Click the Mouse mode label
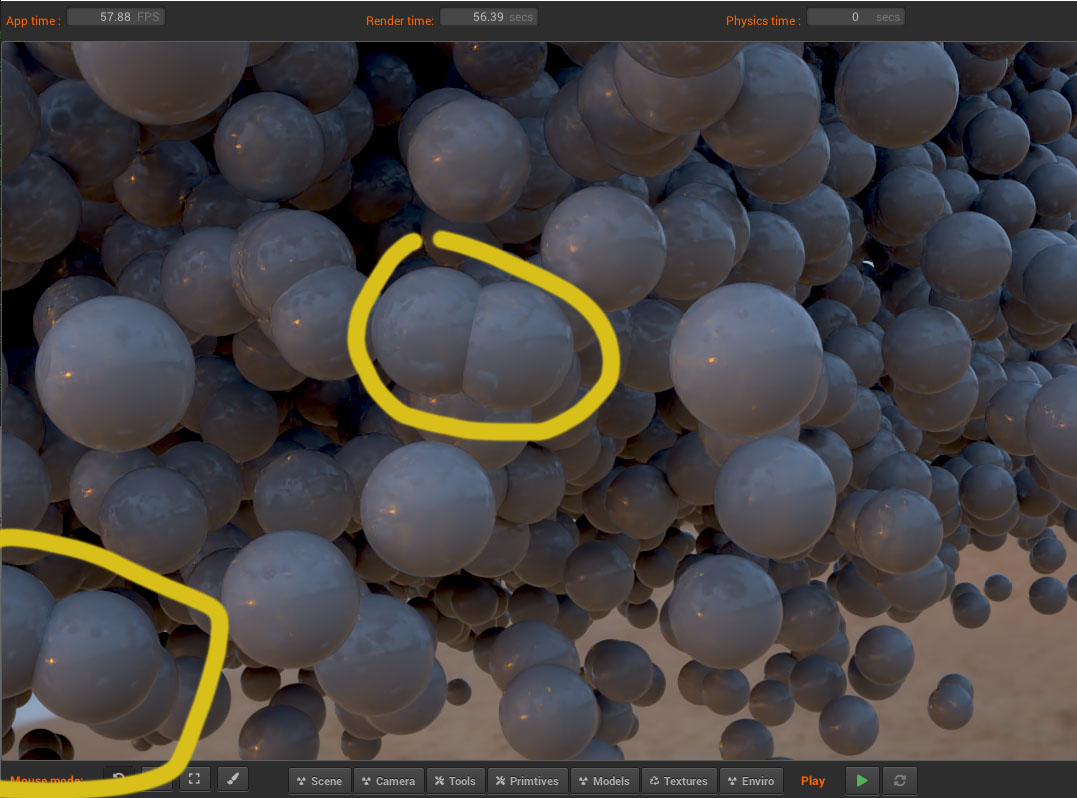Viewport: 1077px width, 798px height. 47,780
